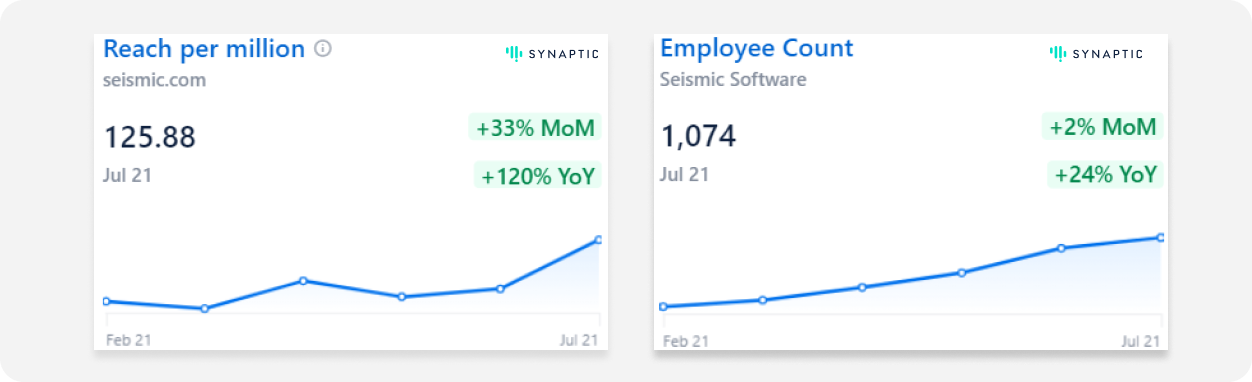Screen dimensions: 1252x382
Task: Click the 125.88 reach value
Action: pyautogui.click(x=150, y=137)
